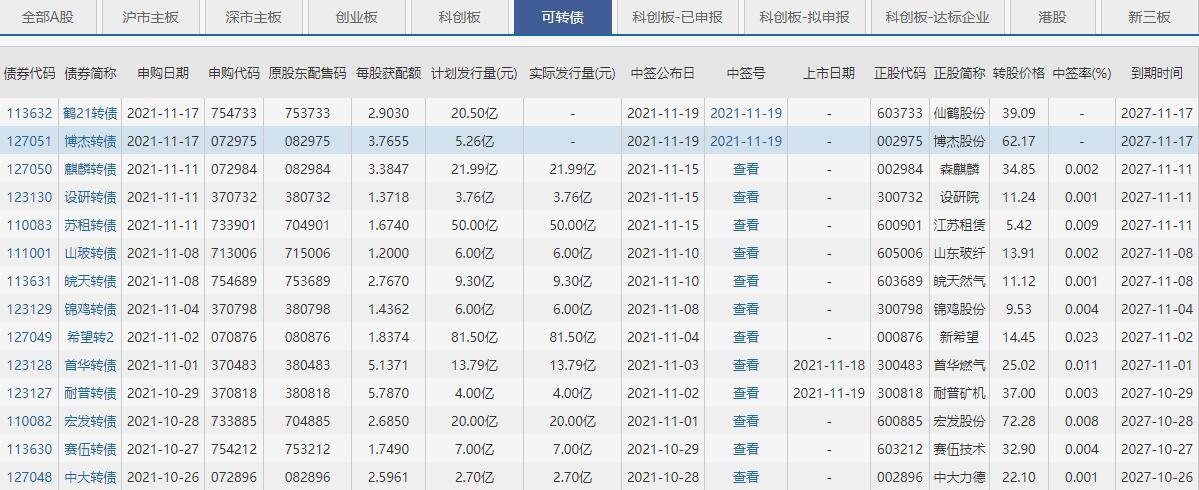Image resolution: width=1199 pixels, height=490 pixels.
Task: Switch to the 全部A股 tab
Action: tap(48, 17)
